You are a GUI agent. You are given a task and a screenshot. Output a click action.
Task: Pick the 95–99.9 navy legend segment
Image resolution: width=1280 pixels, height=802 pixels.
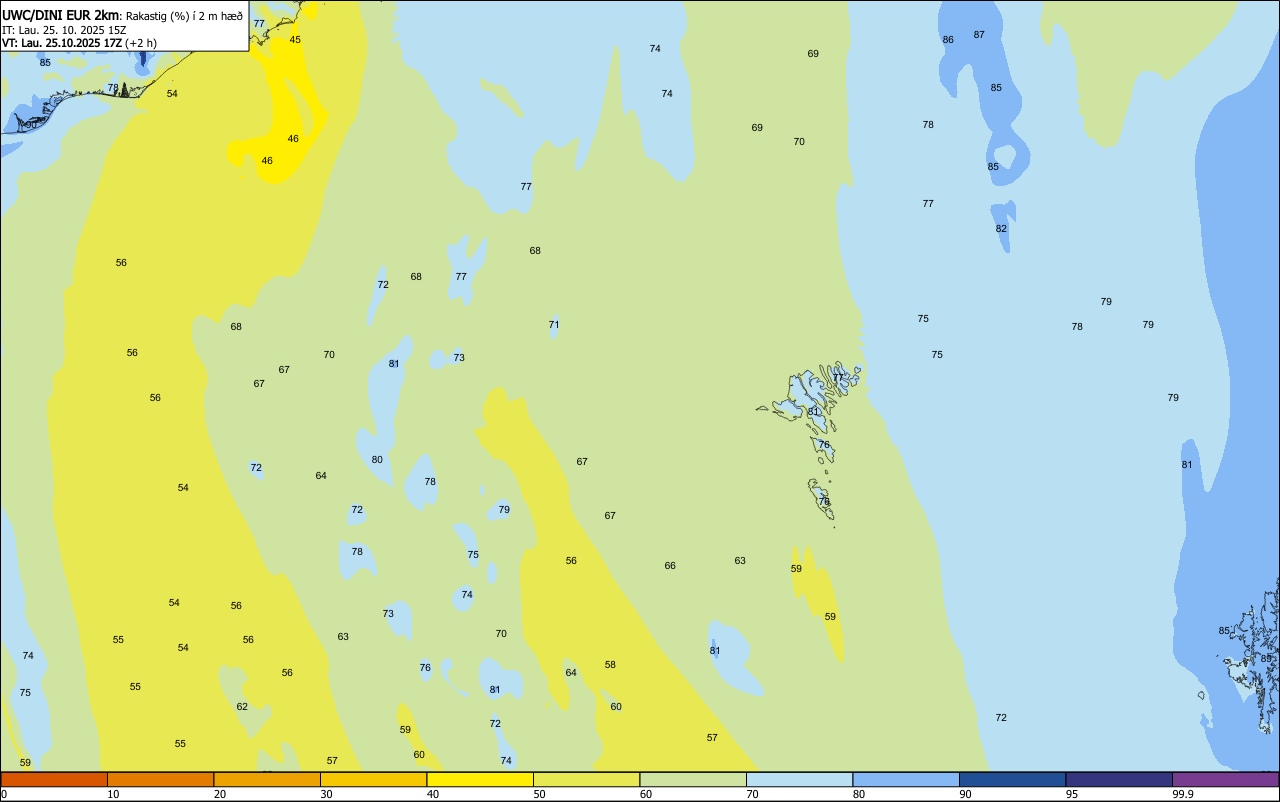1119,779
